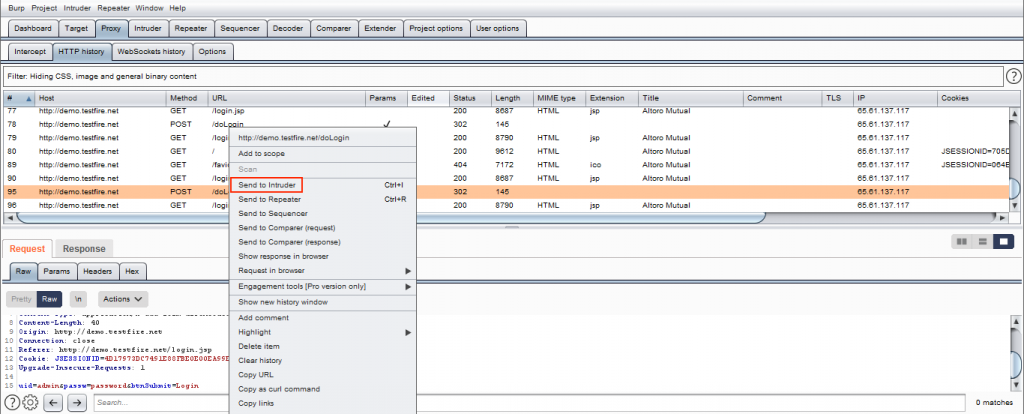Go to next search match arrow

tap(77, 403)
